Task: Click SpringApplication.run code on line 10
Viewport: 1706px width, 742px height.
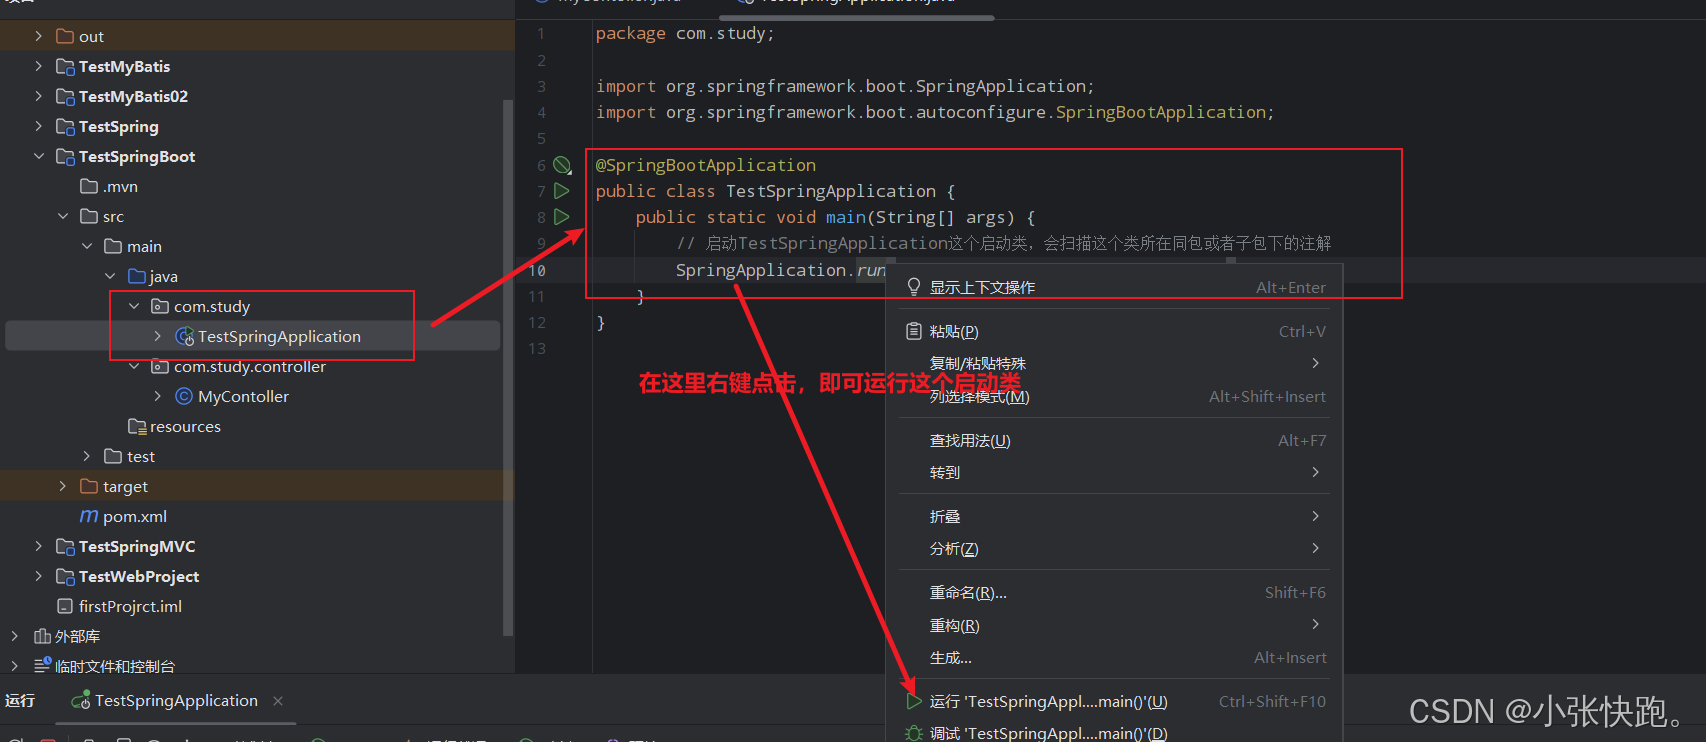Action: 780,270
